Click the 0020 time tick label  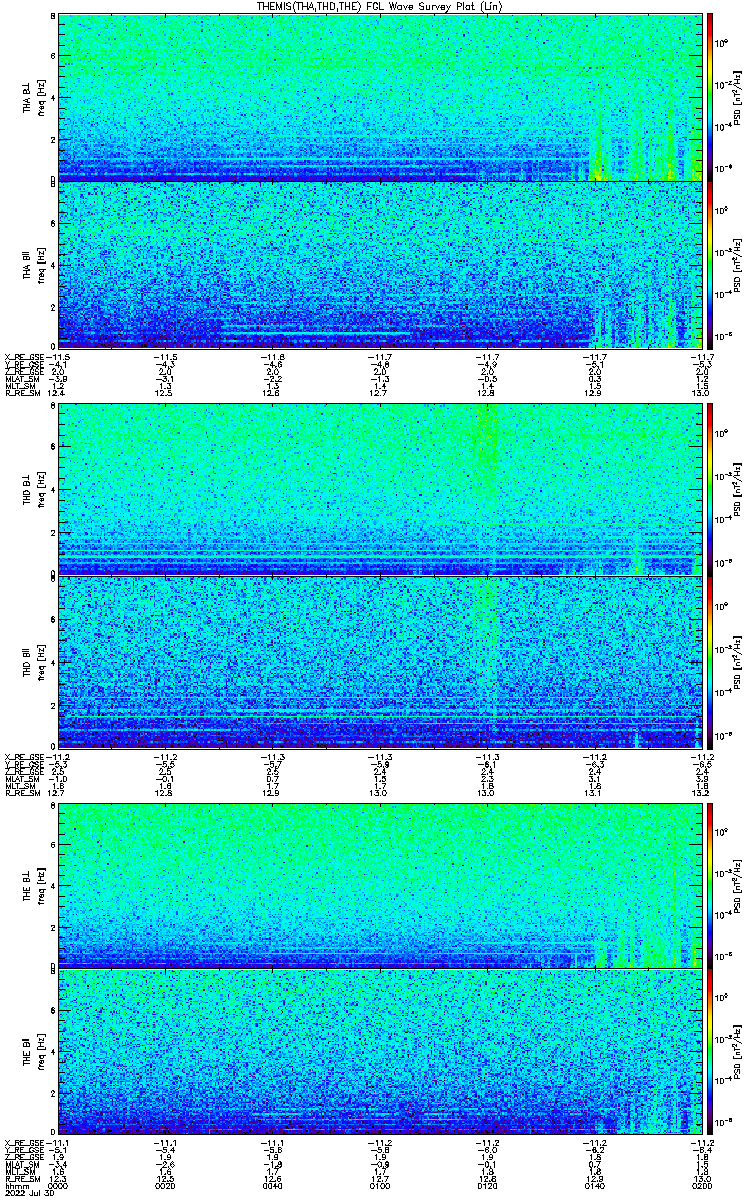coord(165,1184)
